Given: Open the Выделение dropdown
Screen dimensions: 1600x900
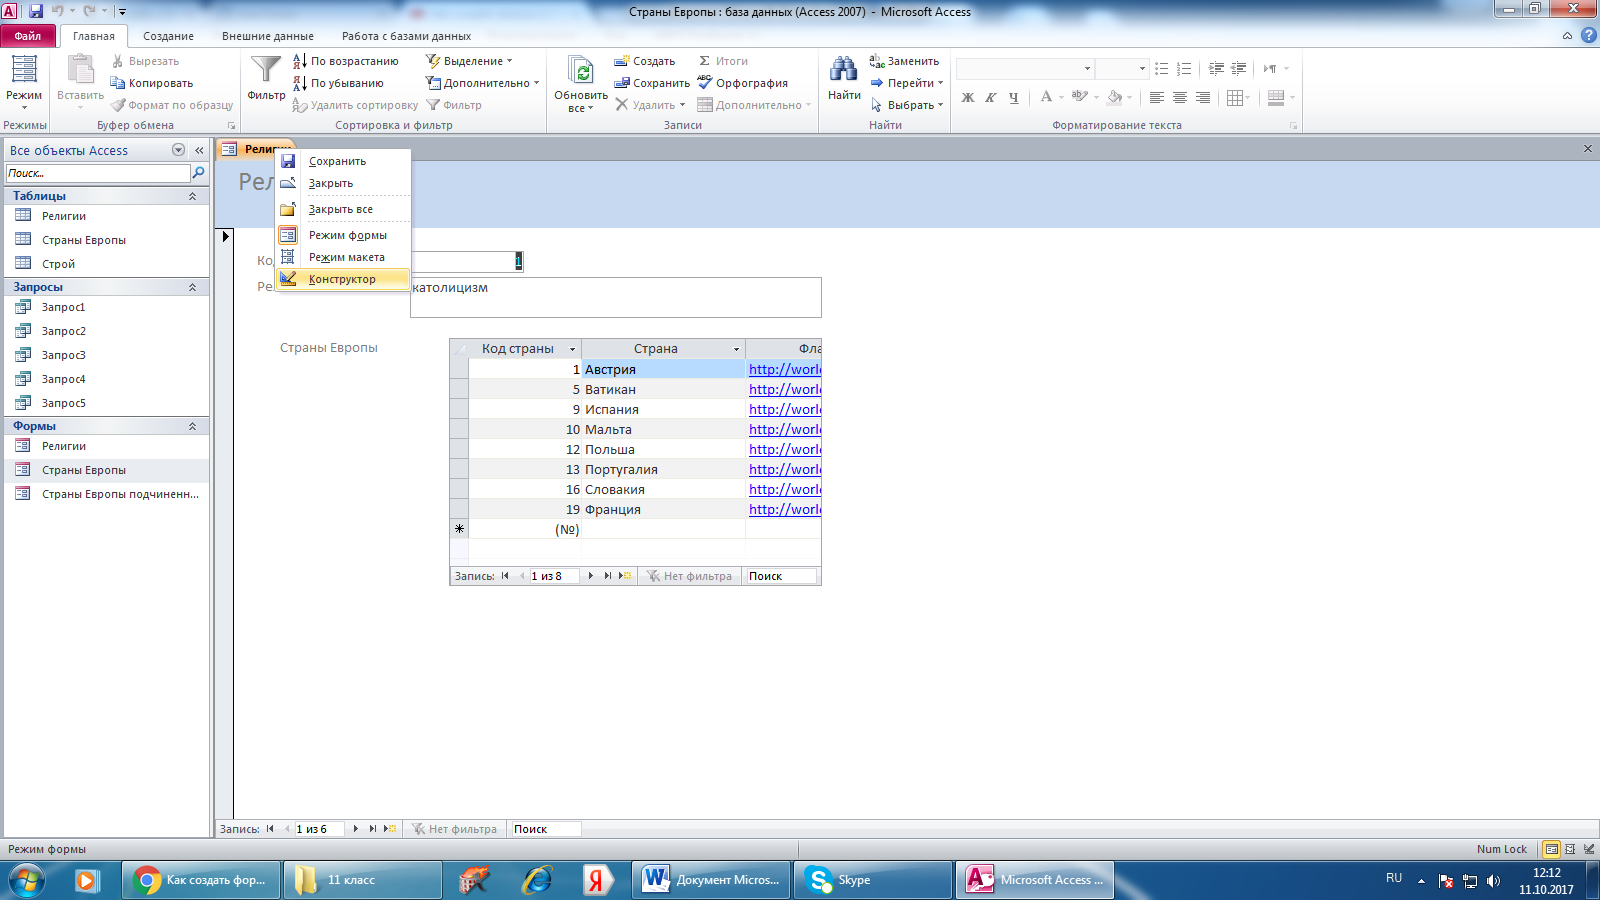Looking at the screenshot, I should click(x=470, y=61).
